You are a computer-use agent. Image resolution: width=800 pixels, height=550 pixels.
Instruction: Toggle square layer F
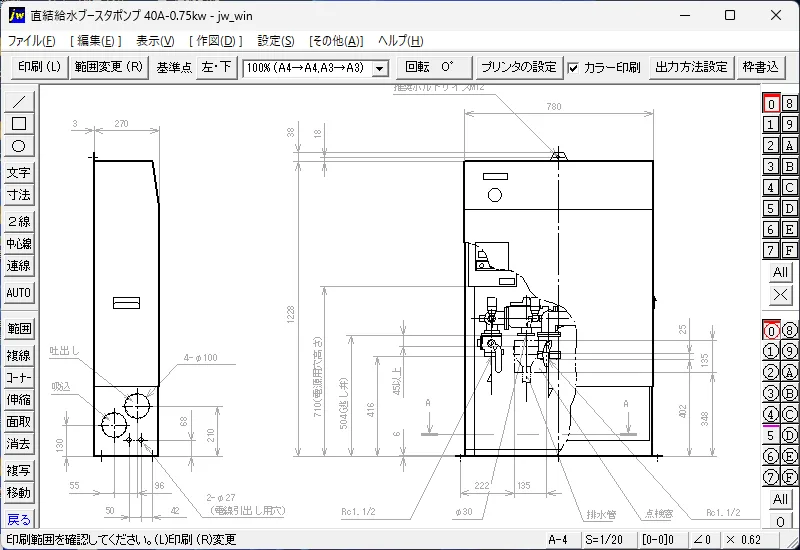click(x=789, y=251)
